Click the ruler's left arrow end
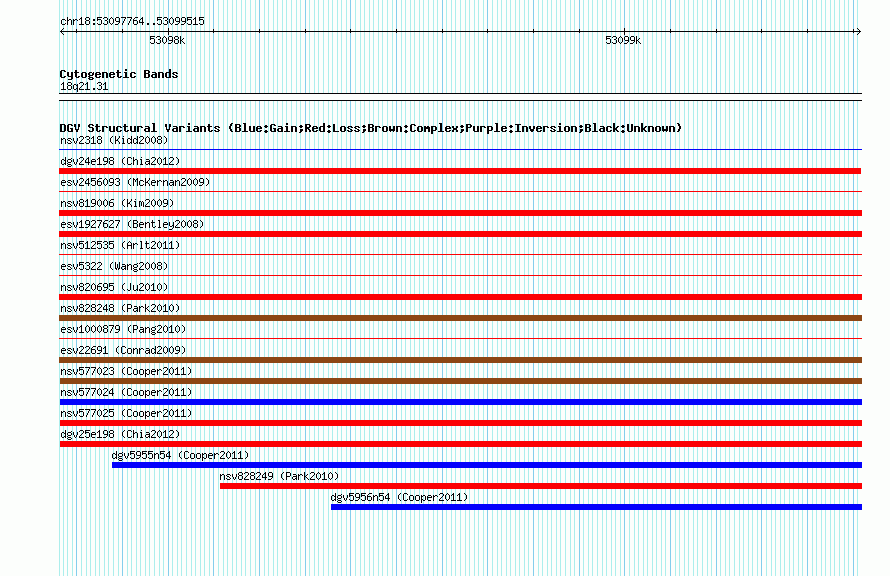This screenshot has width=890, height=576. click(x=62, y=31)
